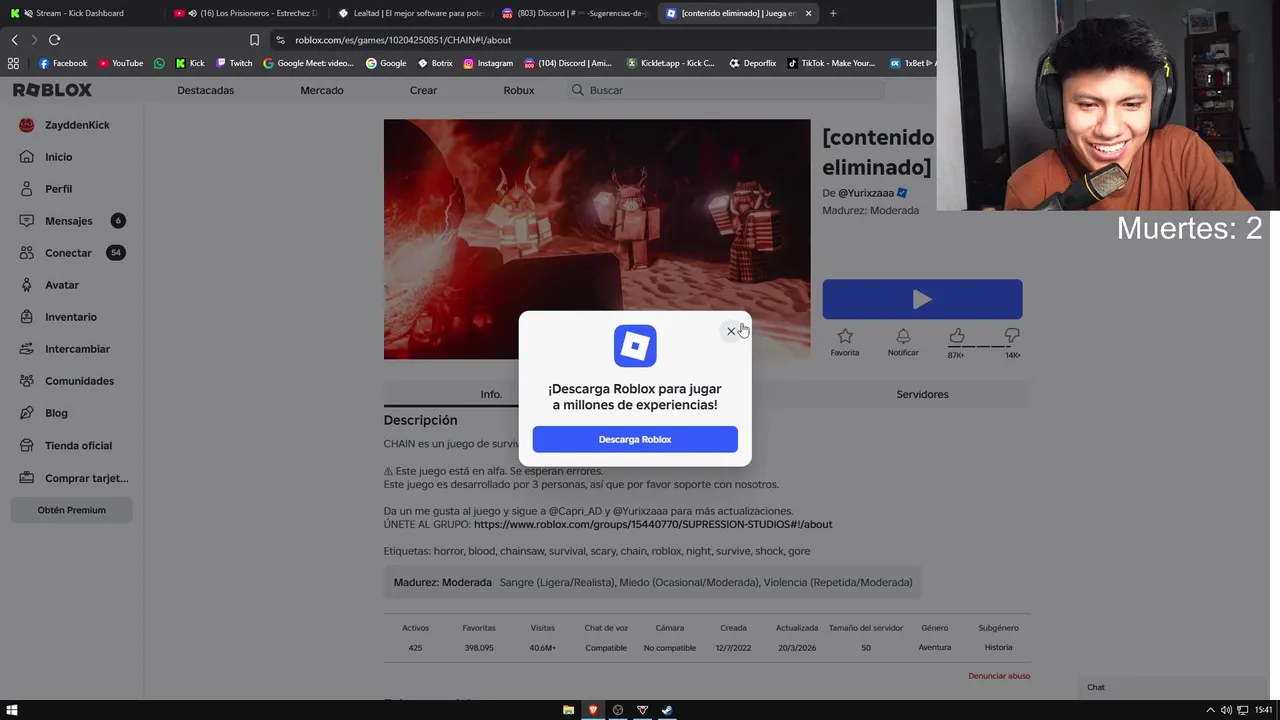Open the Conectar sidebar icon

coord(27,253)
